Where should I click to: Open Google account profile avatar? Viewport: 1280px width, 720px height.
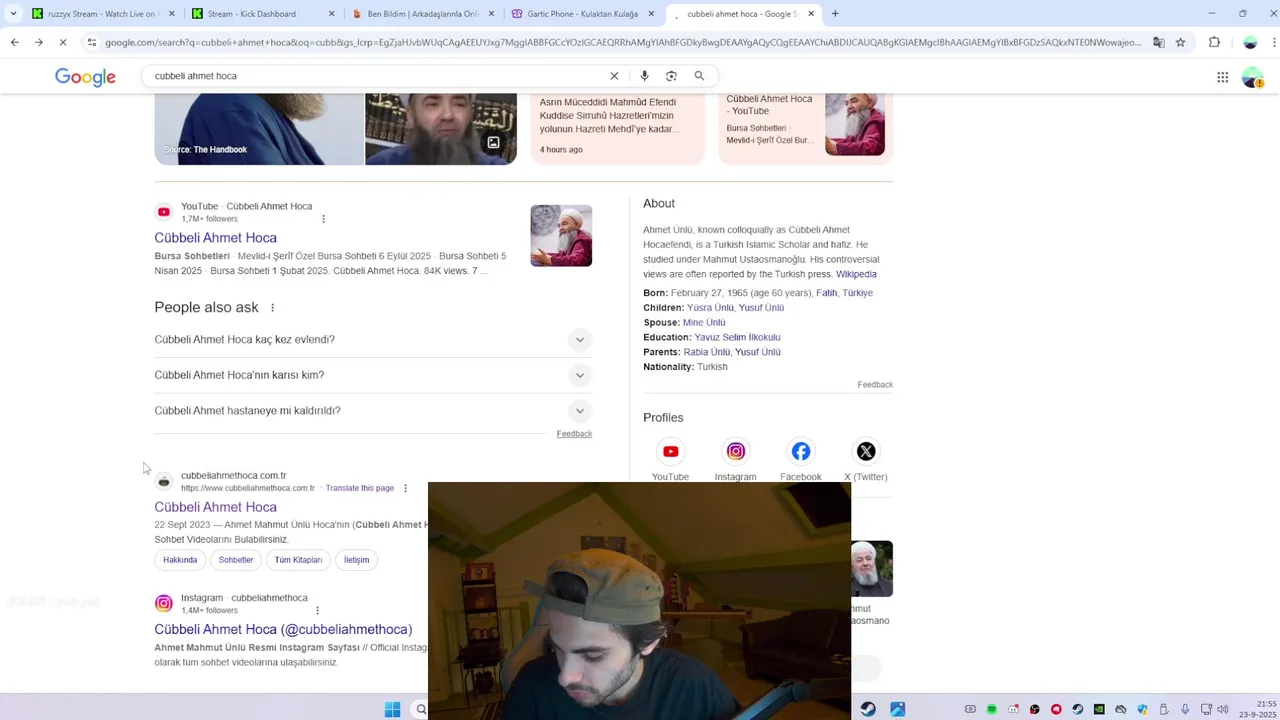point(1252,77)
